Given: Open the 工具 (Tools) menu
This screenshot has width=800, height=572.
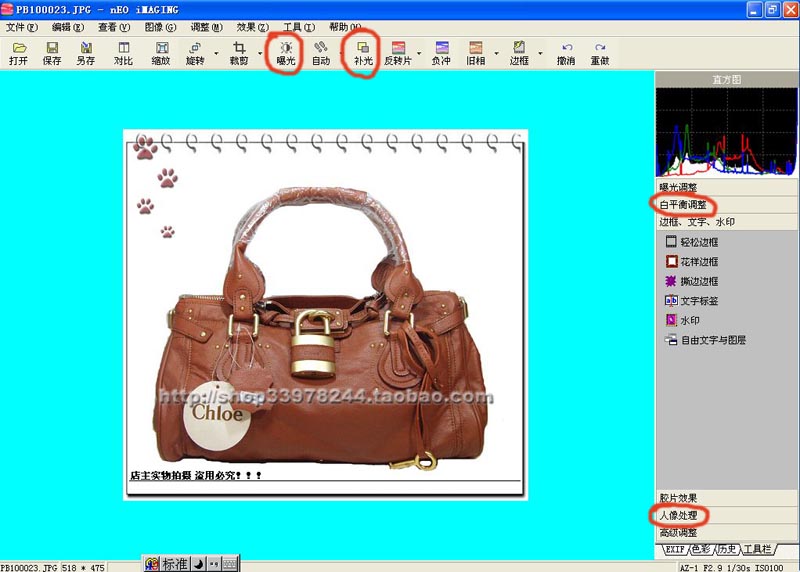Looking at the screenshot, I should tap(299, 27).
